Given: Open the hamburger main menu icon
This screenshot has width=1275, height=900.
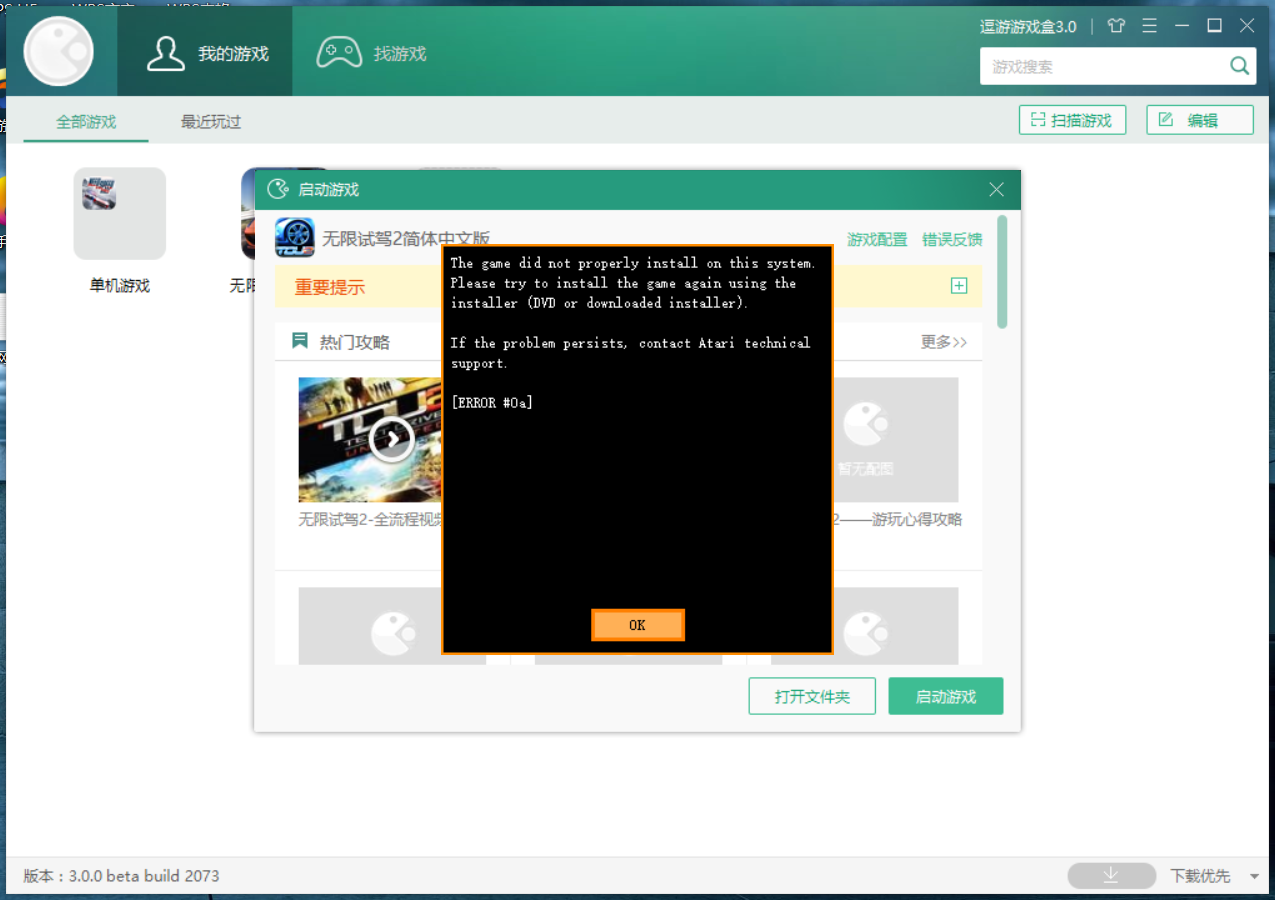Looking at the screenshot, I should pos(1150,26).
